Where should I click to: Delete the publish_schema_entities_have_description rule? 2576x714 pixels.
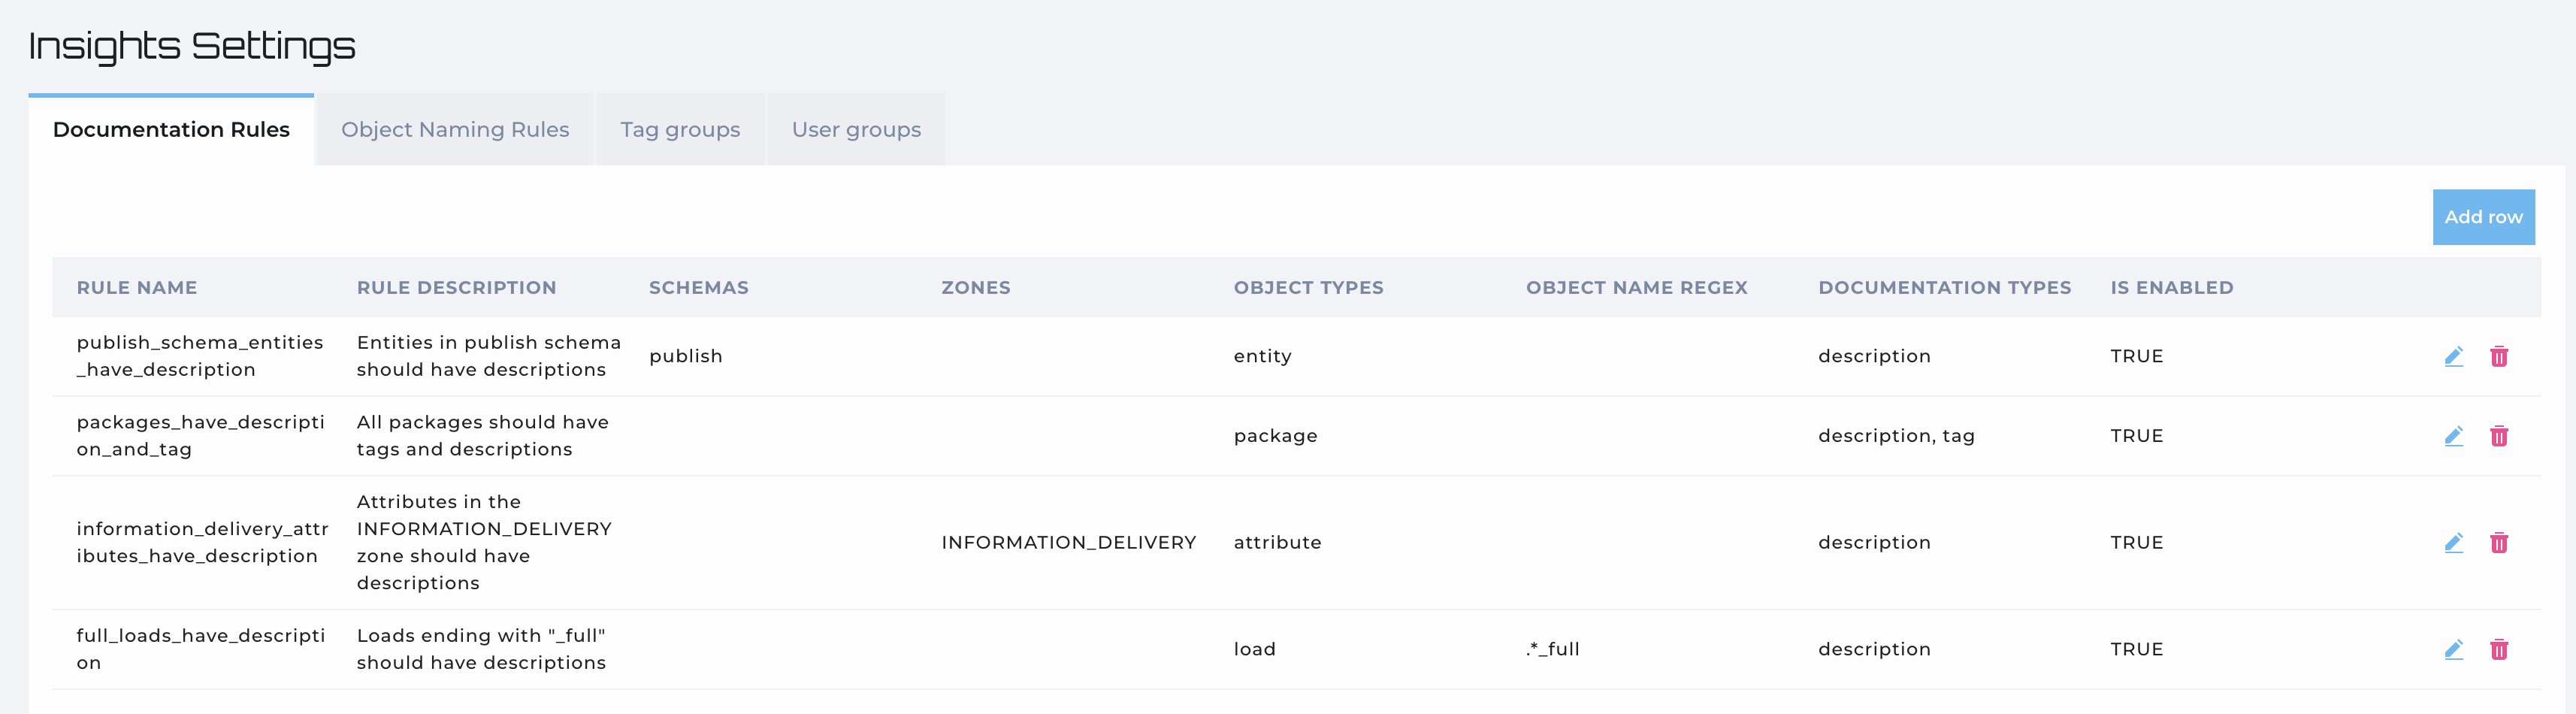point(2500,356)
